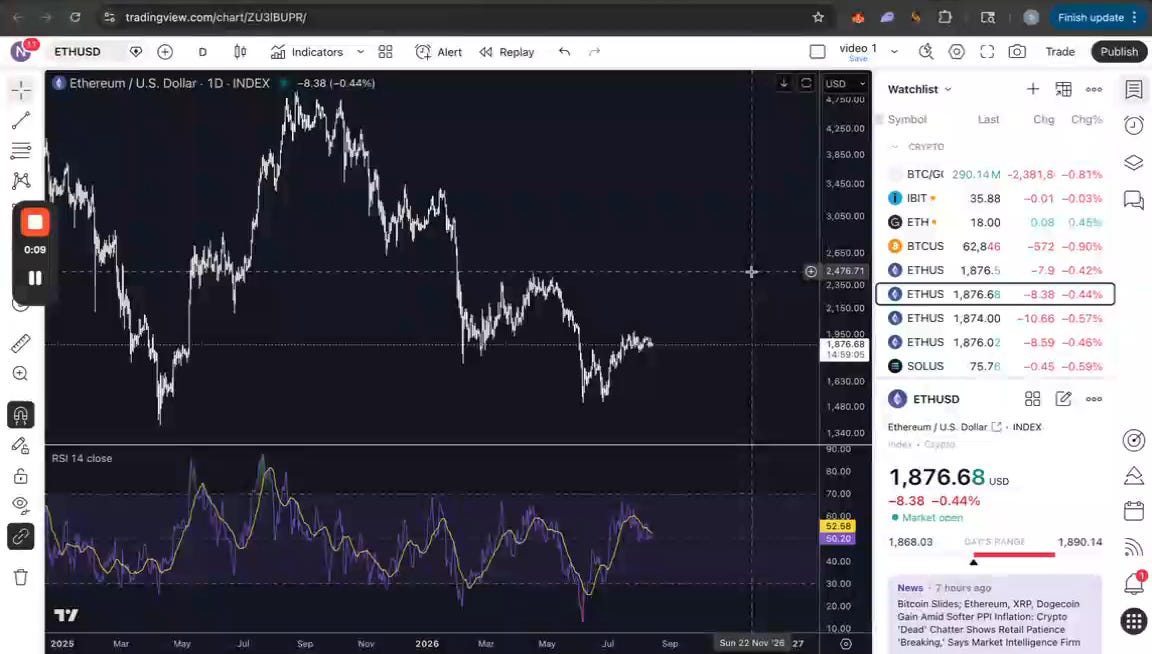
Task: Remove drawings with the trash icon
Action: 21,578
